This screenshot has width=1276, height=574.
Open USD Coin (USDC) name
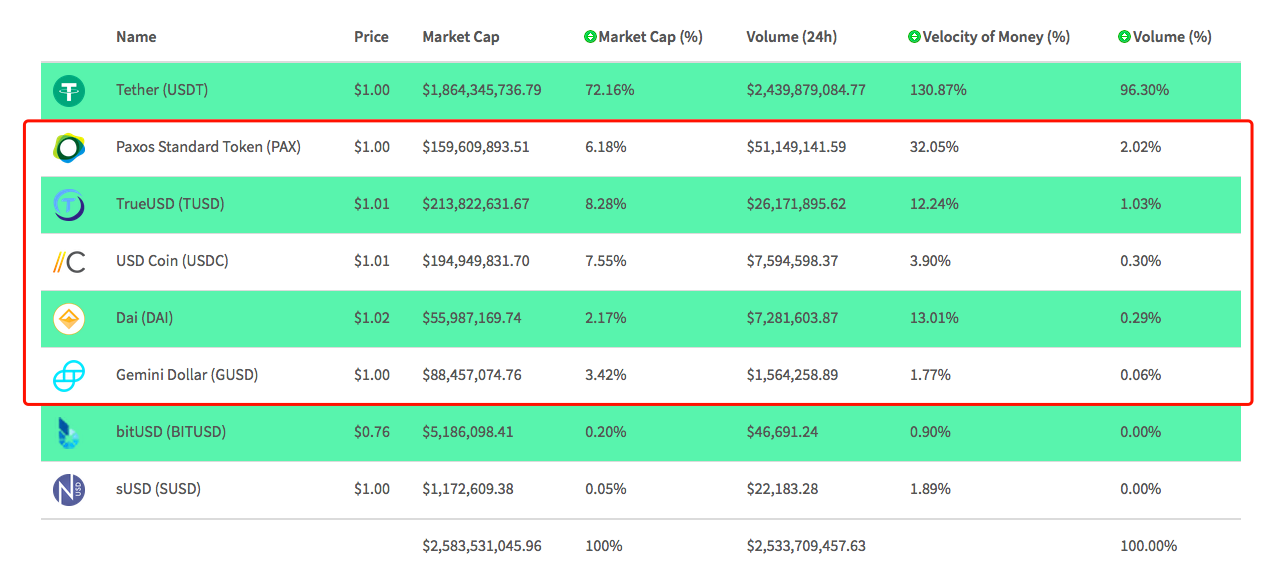(172, 261)
